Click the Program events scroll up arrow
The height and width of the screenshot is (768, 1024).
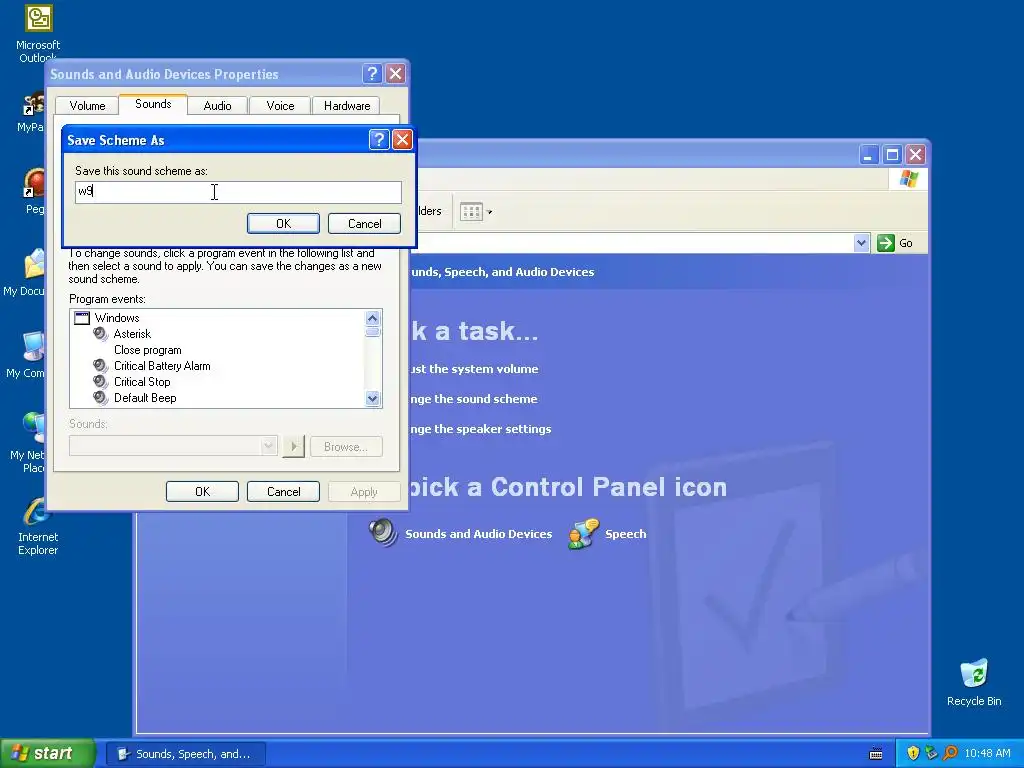pos(372,318)
